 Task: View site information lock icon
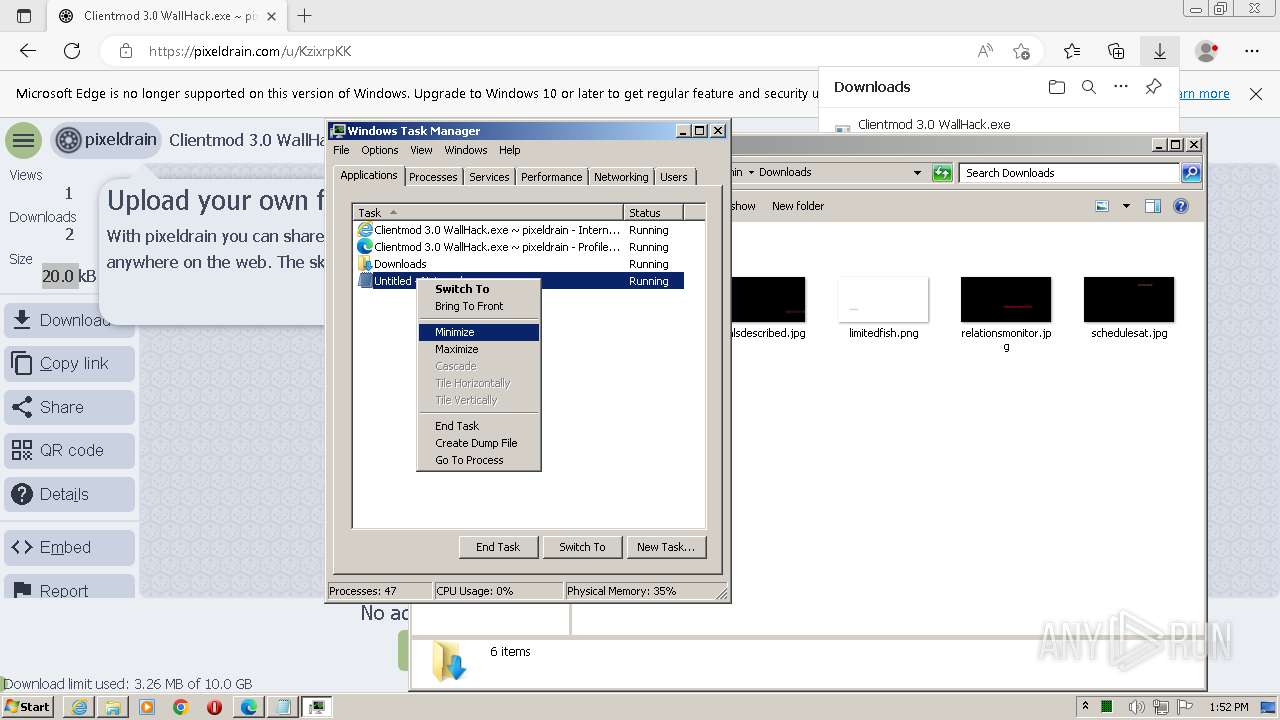pyautogui.click(x=125, y=51)
